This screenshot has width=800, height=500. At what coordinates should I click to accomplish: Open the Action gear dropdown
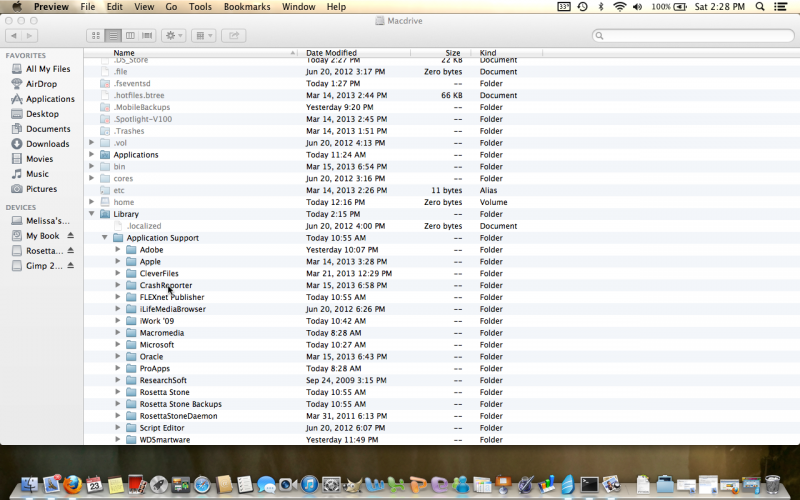tap(173, 35)
